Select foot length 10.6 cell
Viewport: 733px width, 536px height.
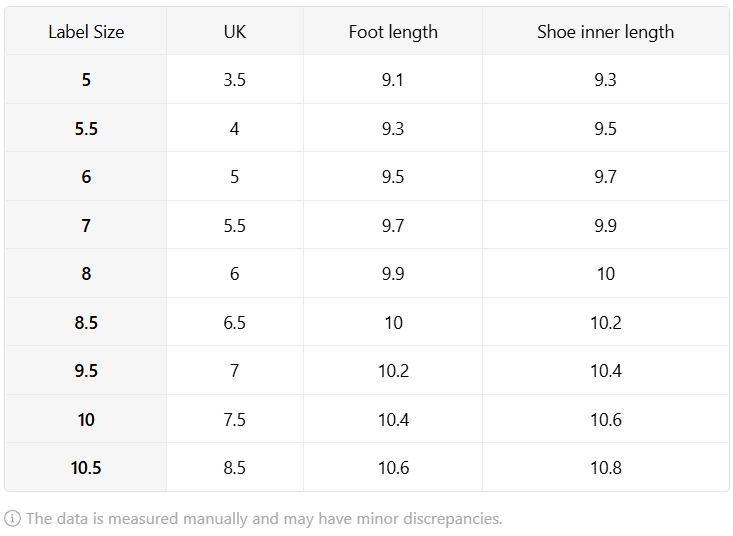pyautogui.click(x=393, y=467)
